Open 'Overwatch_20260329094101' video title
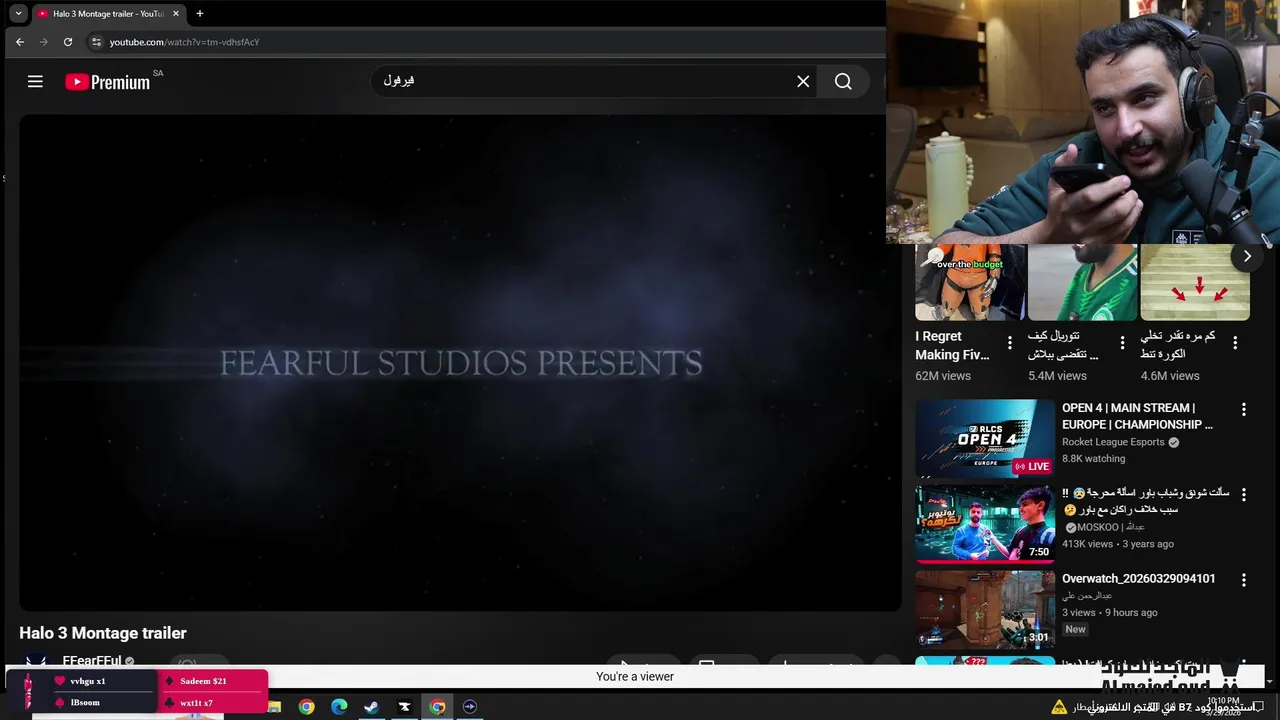This screenshot has height=720, width=1280. [x=1139, y=579]
